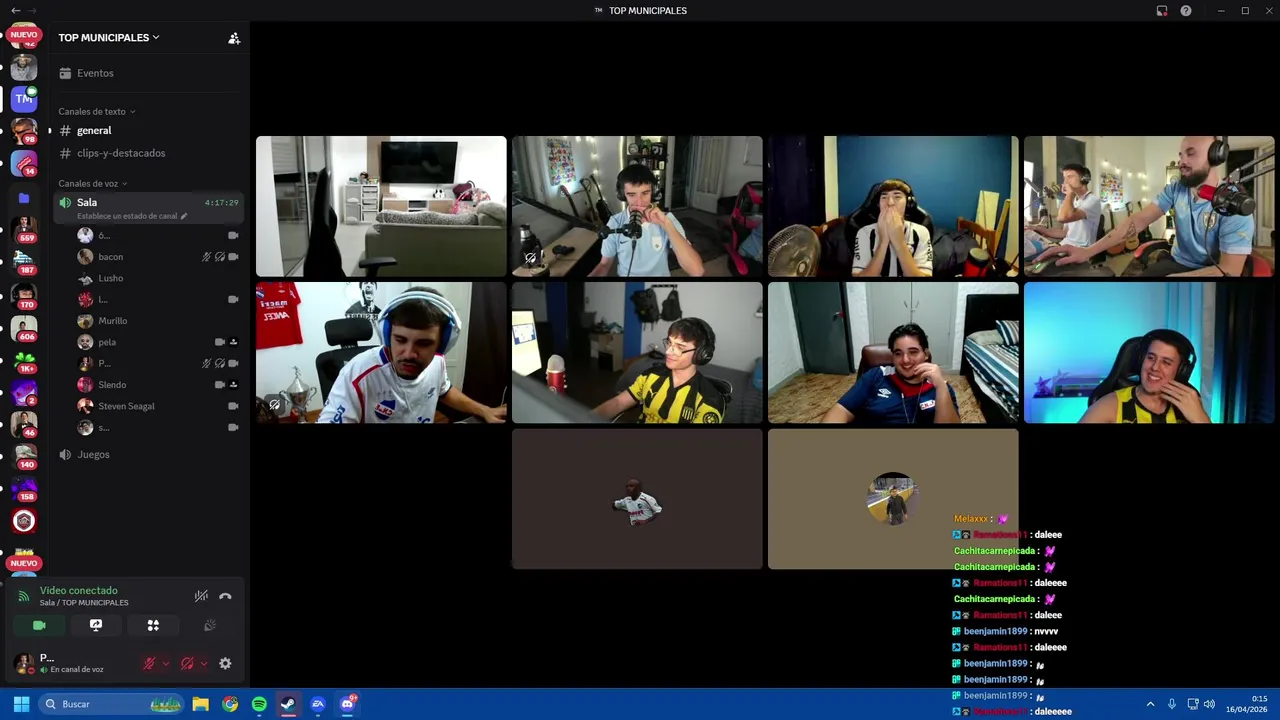This screenshot has width=1280, height=720.
Task: Open Google Chrome from the taskbar
Action: coord(230,704)
